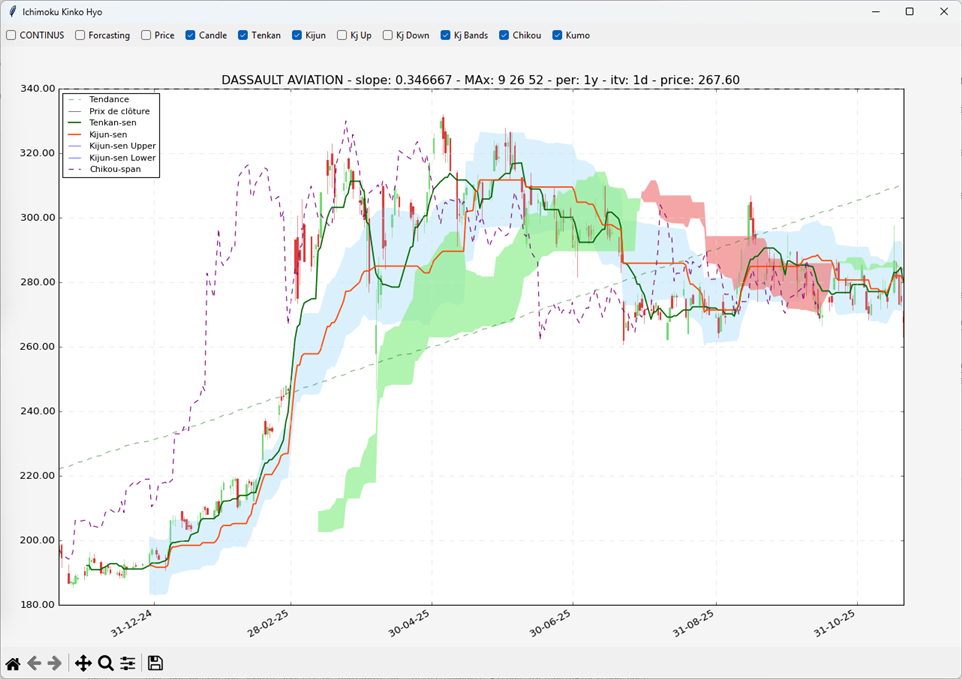This screenshot has height=679, width=962.
Task: Click the Back arrow to previous view
Action: click(x=34, y=663)
